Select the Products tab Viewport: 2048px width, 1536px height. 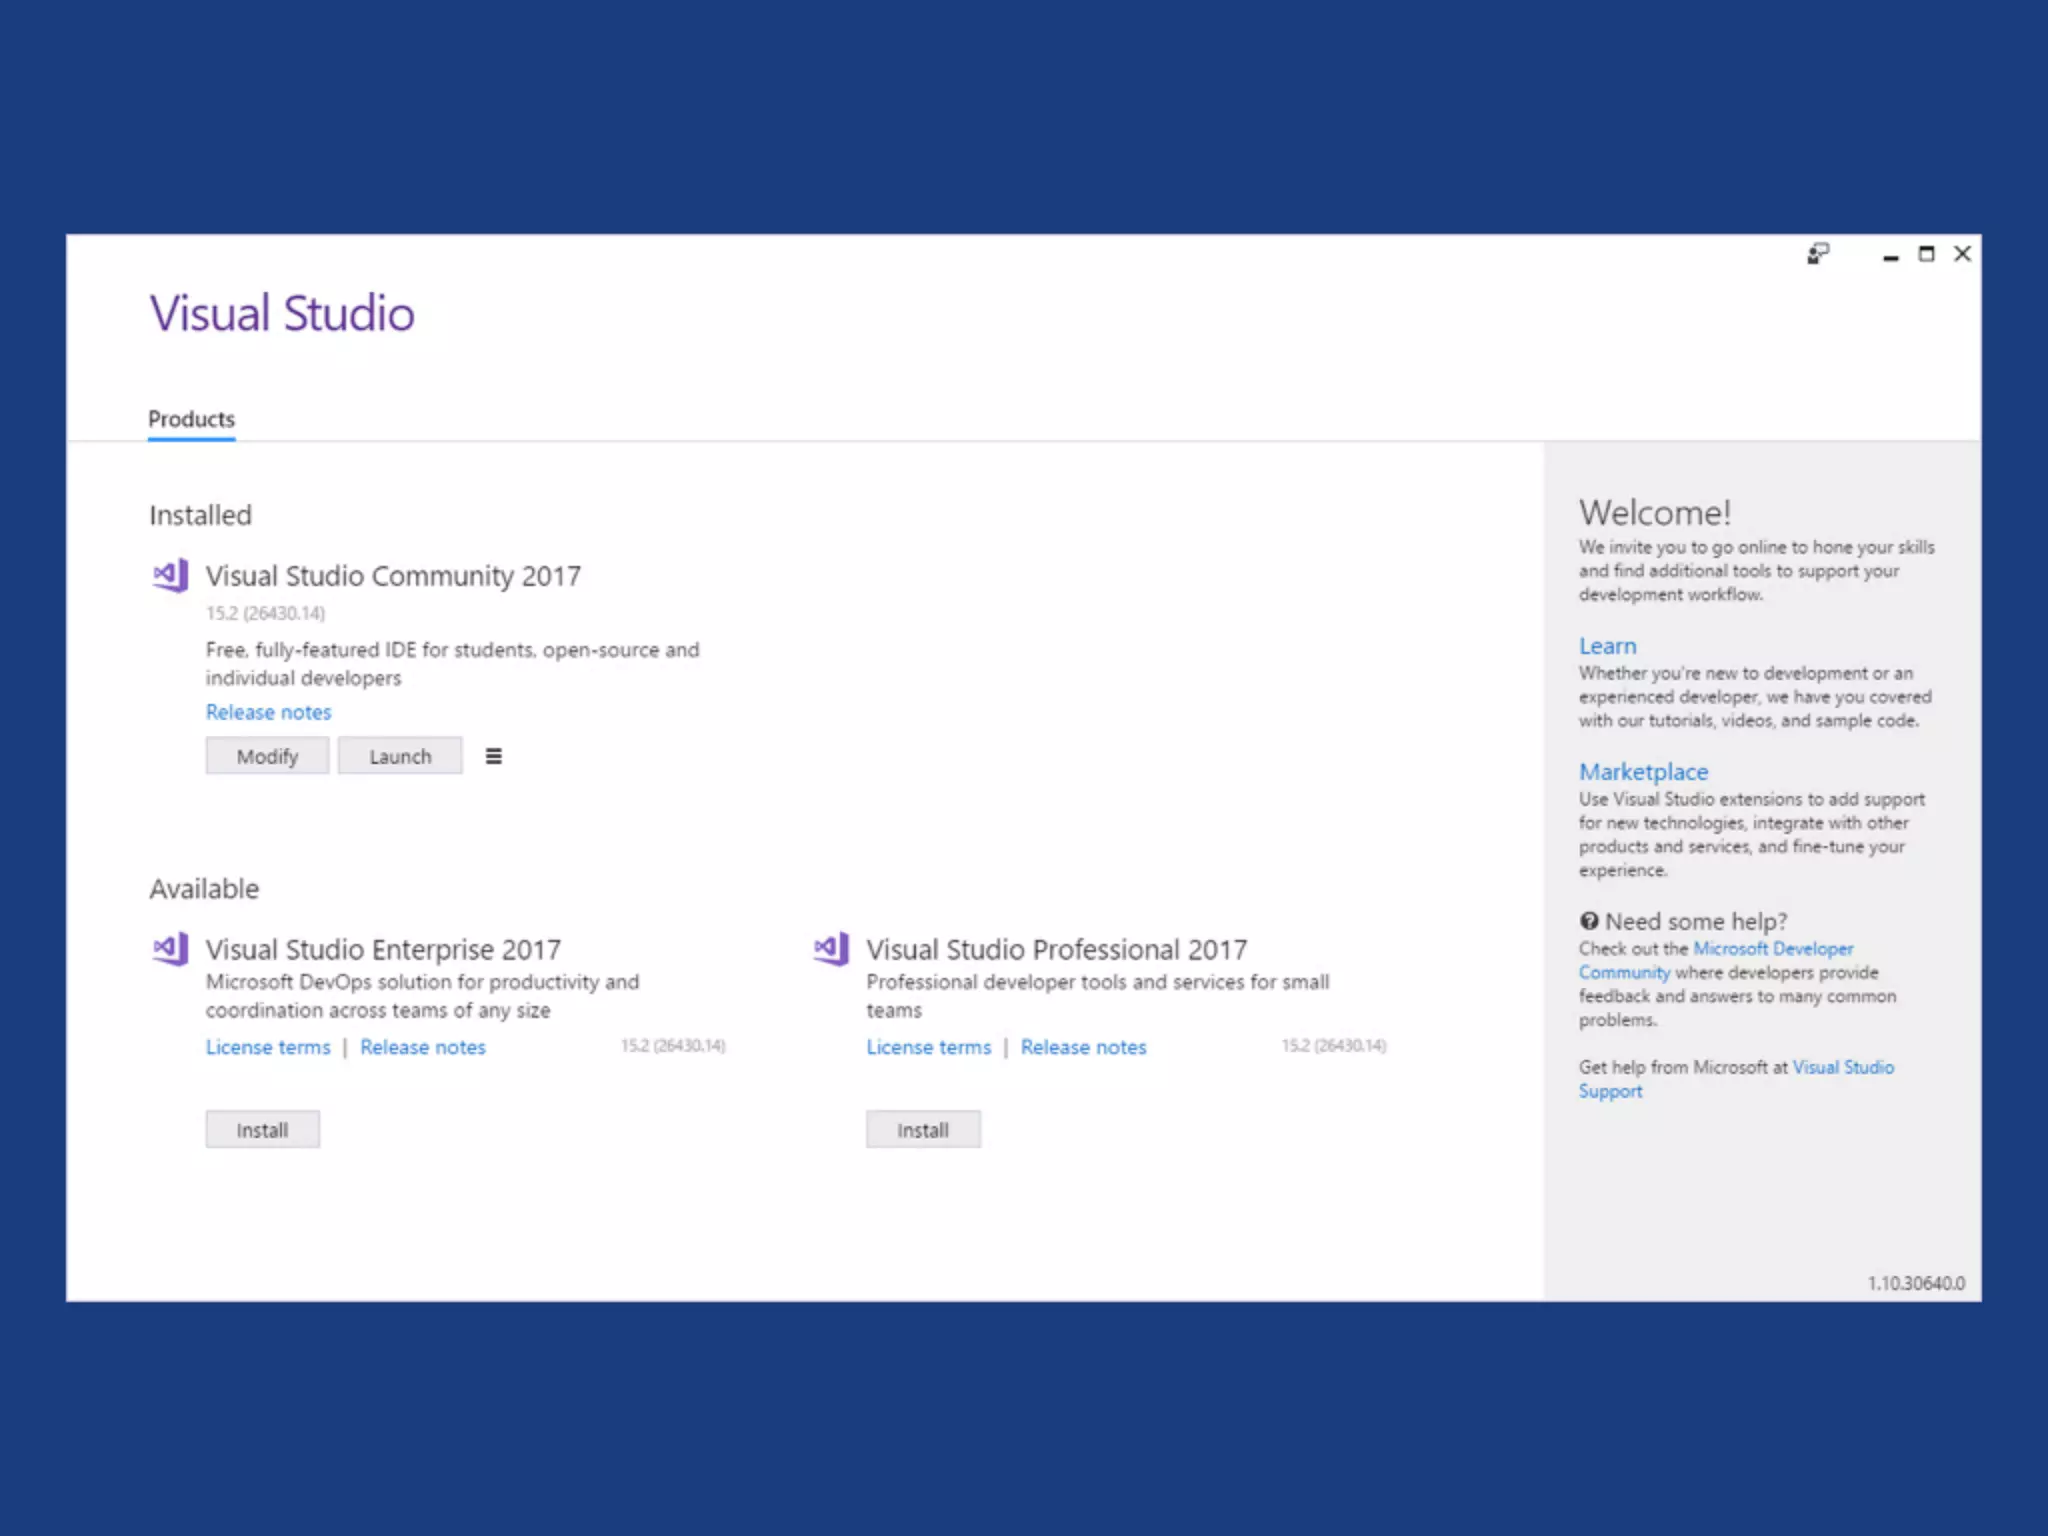click(x=191, y=419)
